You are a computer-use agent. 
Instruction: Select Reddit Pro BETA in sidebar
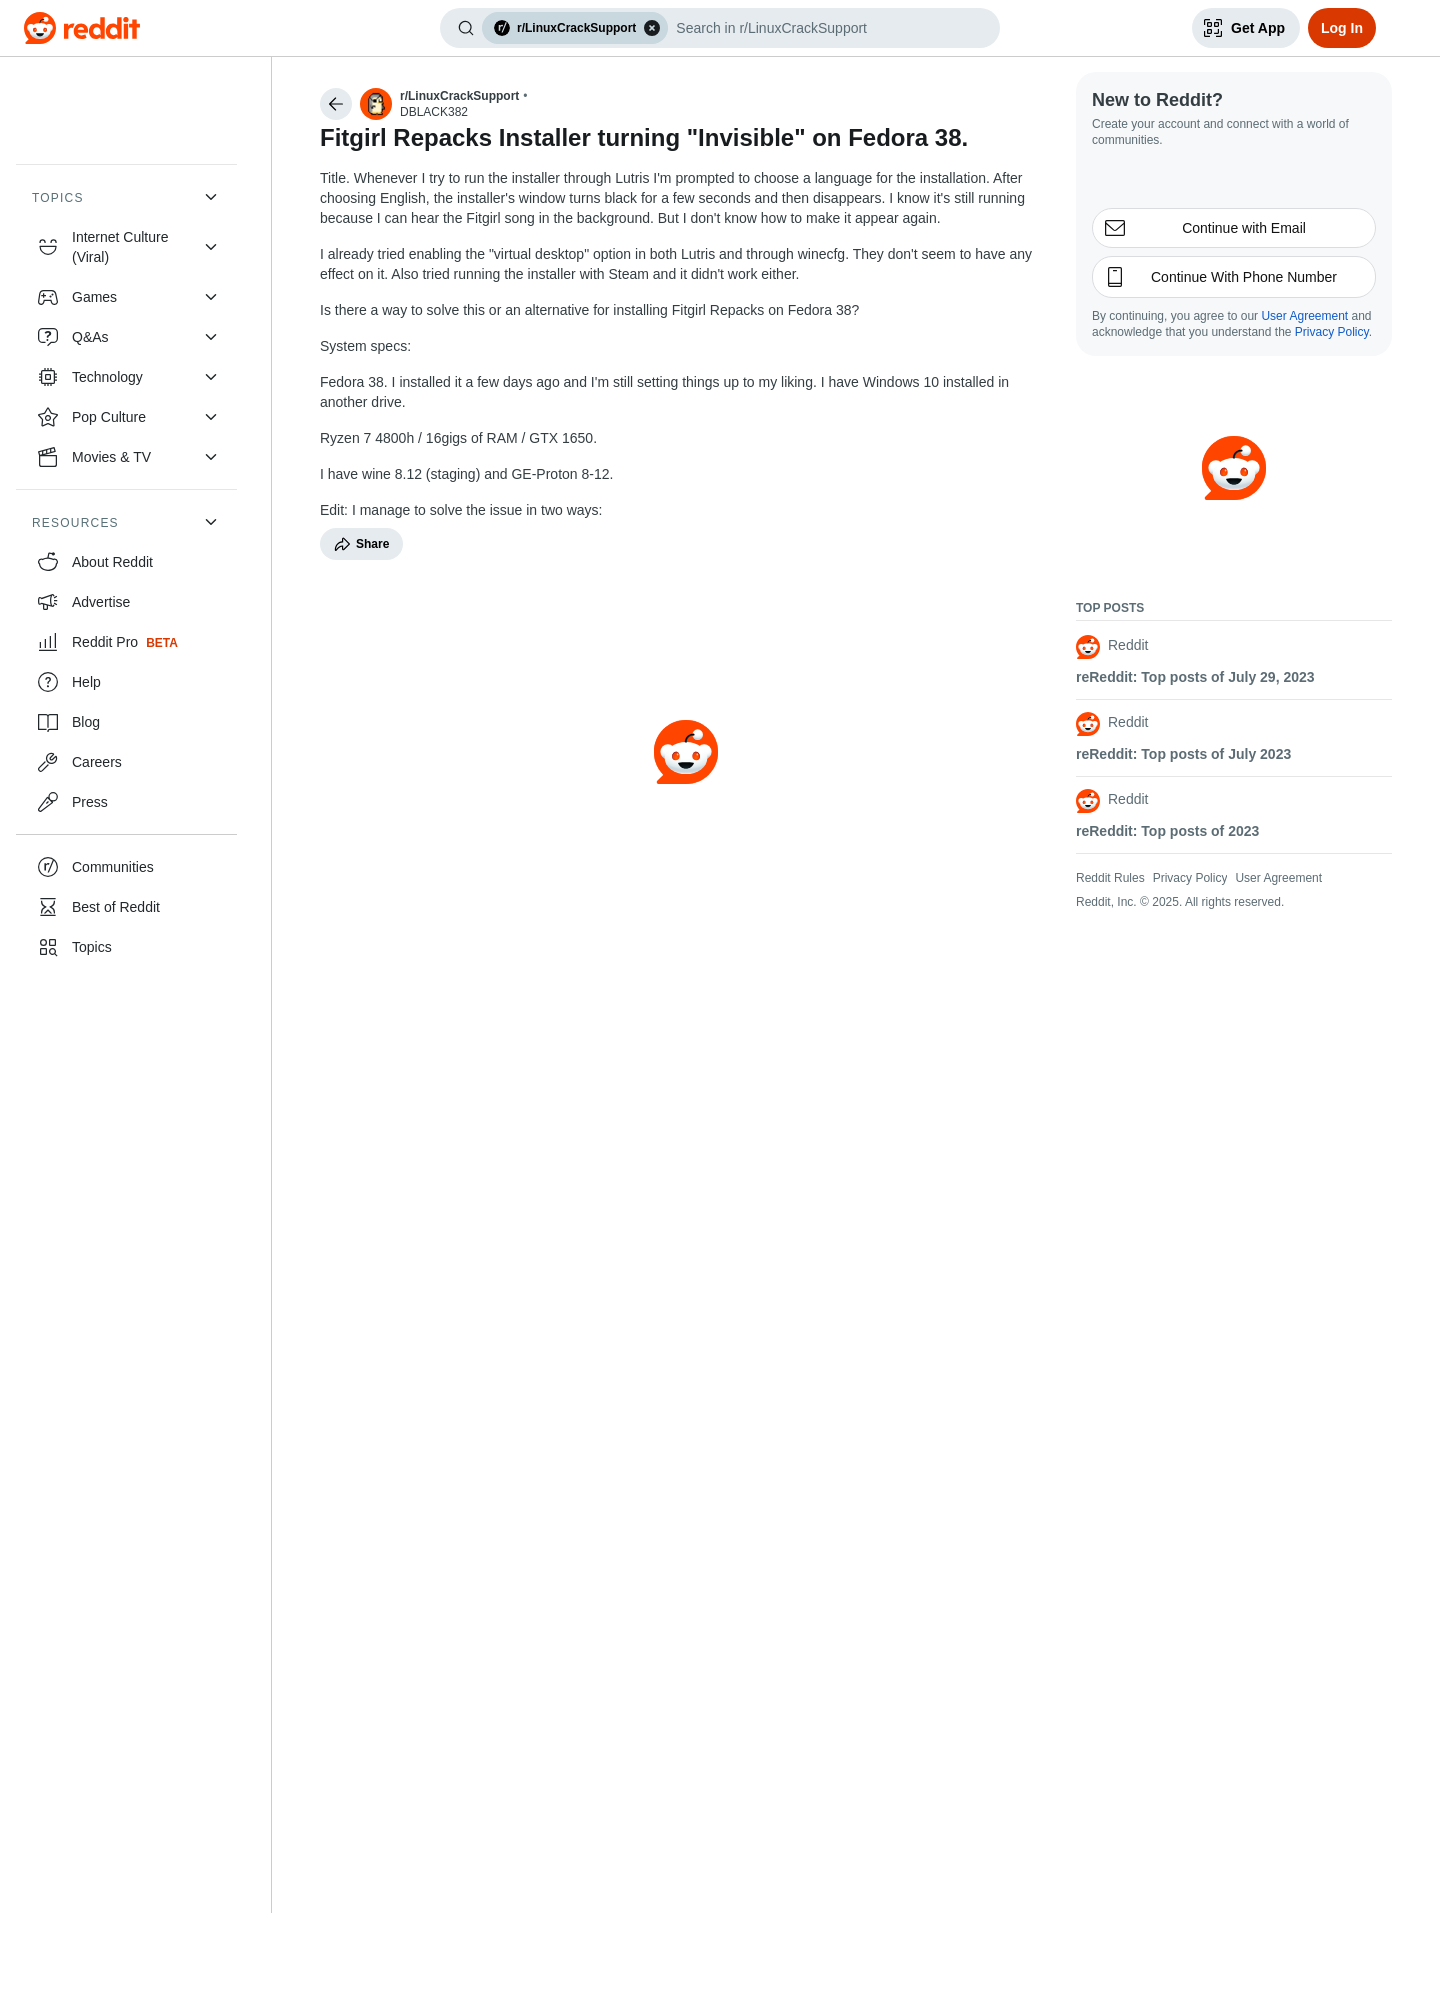pos(126,642)
